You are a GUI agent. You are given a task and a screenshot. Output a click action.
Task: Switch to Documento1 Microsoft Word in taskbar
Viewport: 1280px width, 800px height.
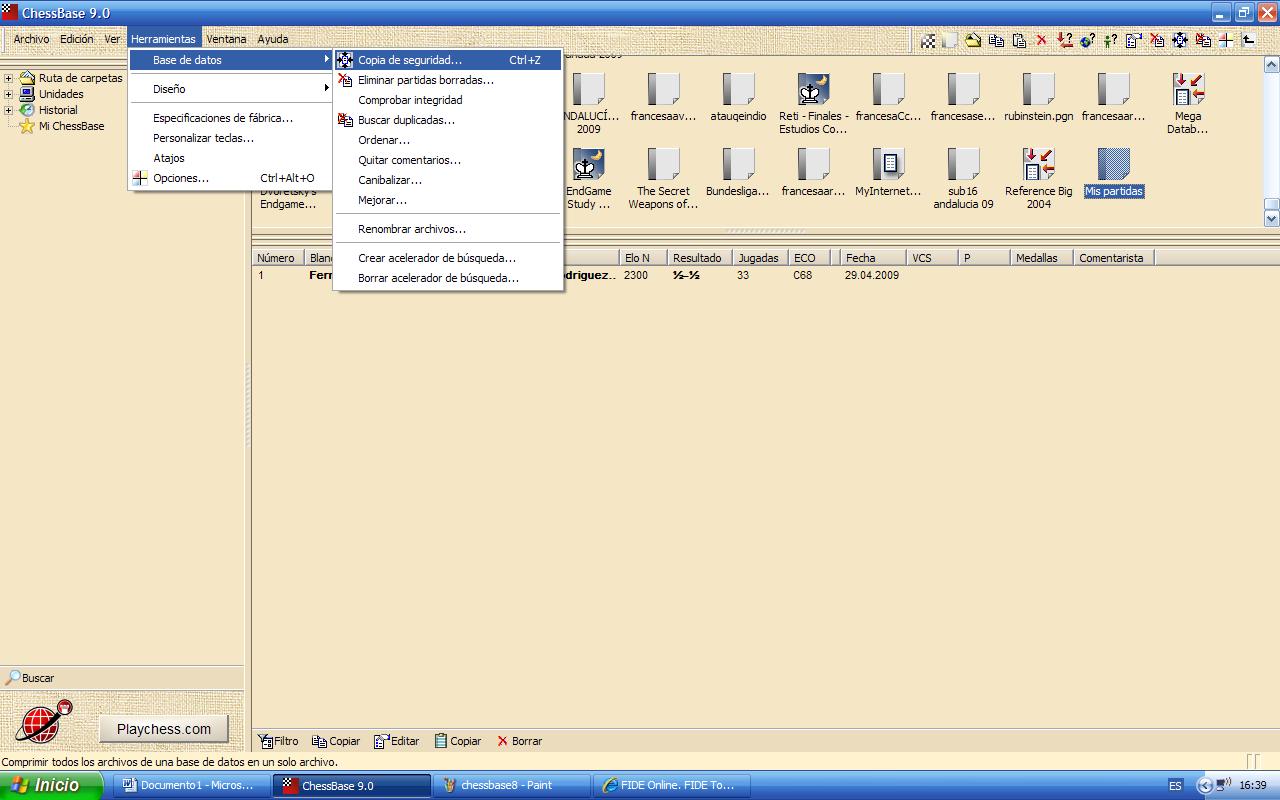click(193, 785)
